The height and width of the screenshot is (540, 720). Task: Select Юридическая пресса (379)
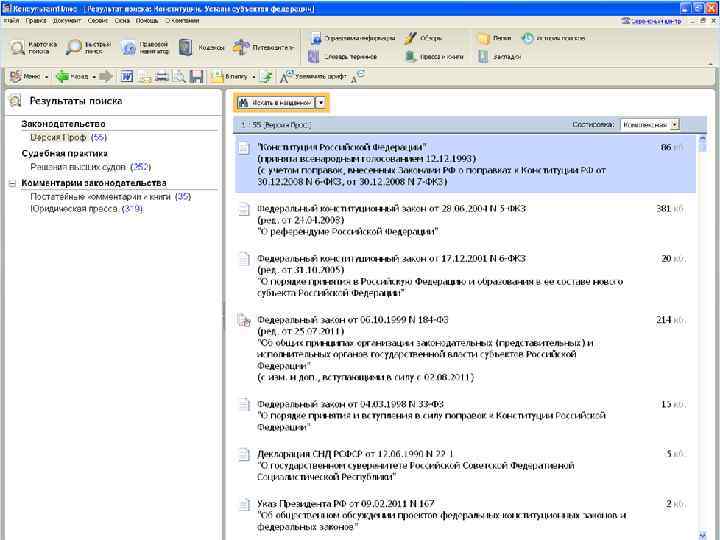tap(87, 209)
